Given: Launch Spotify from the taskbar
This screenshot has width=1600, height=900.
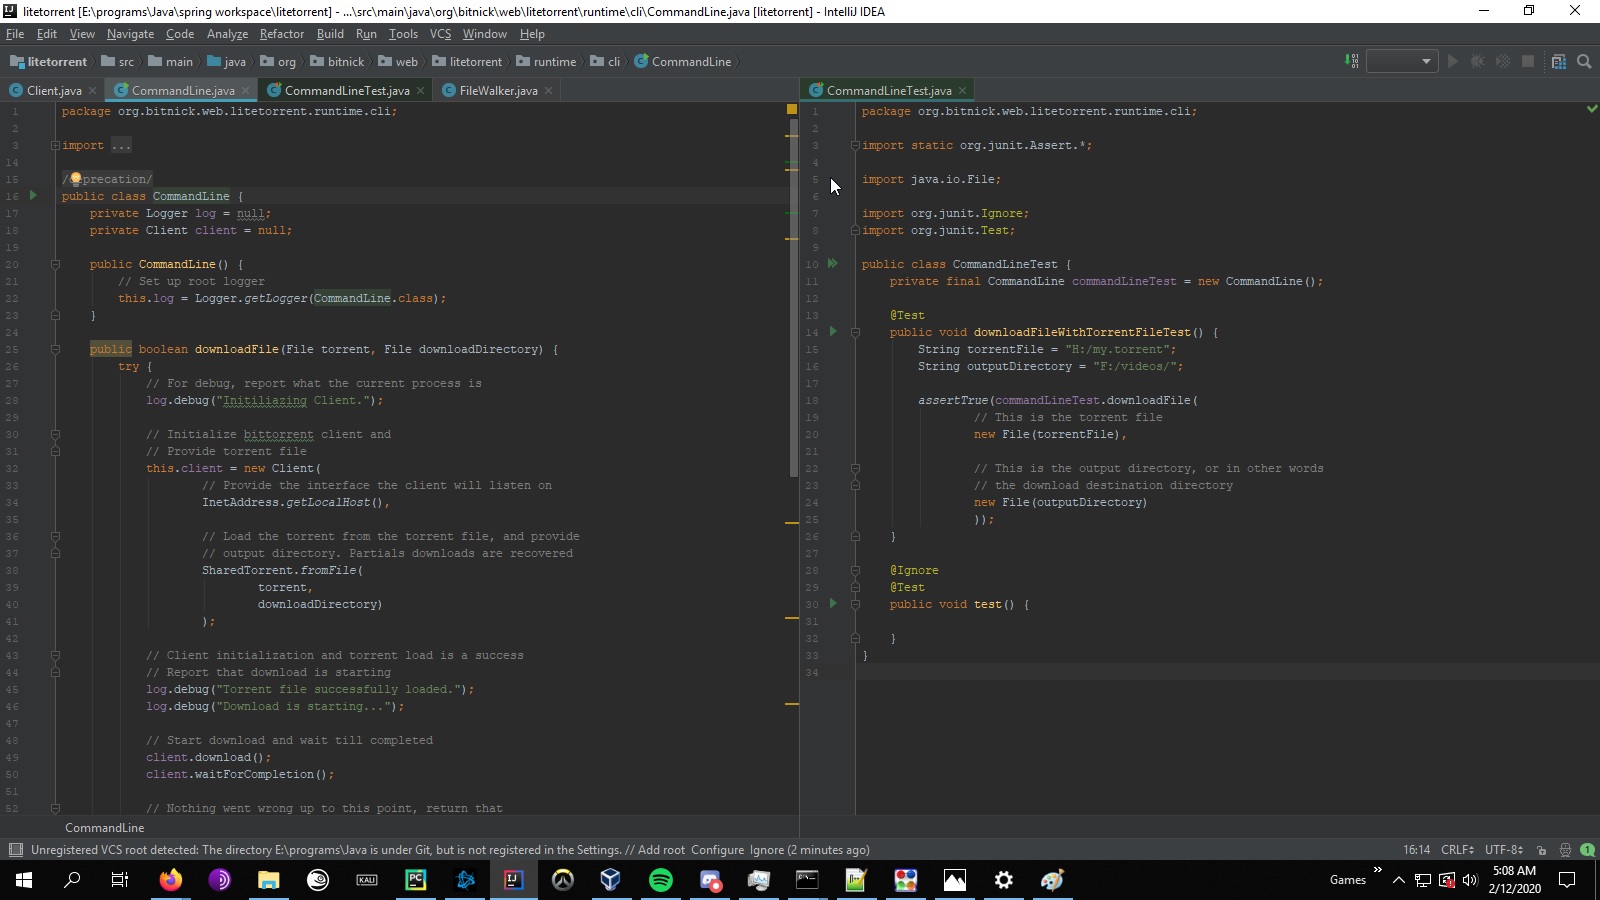Looking at the screenshot, I should point(662,881).
